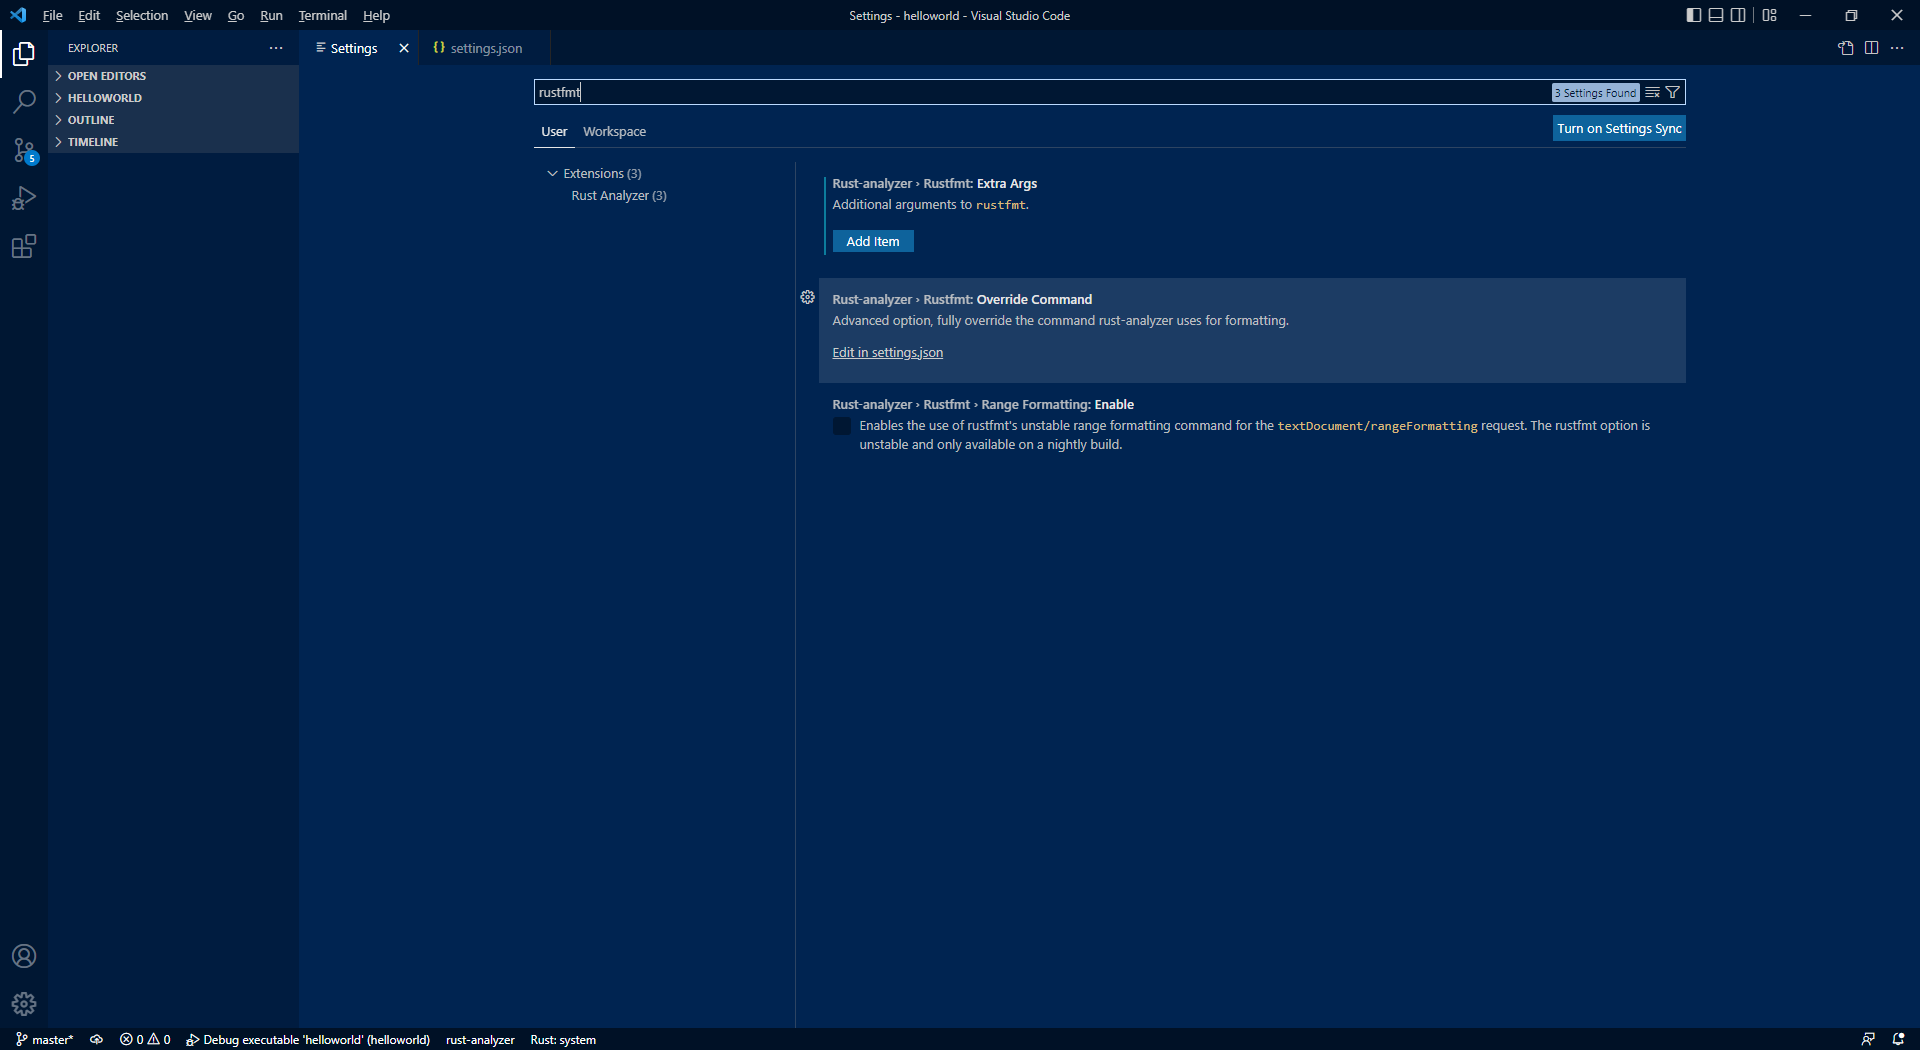This screenshot has height=1050, width=1920.
Task: Click the master branch indicator in status bar
Action: click(45, 1040)
